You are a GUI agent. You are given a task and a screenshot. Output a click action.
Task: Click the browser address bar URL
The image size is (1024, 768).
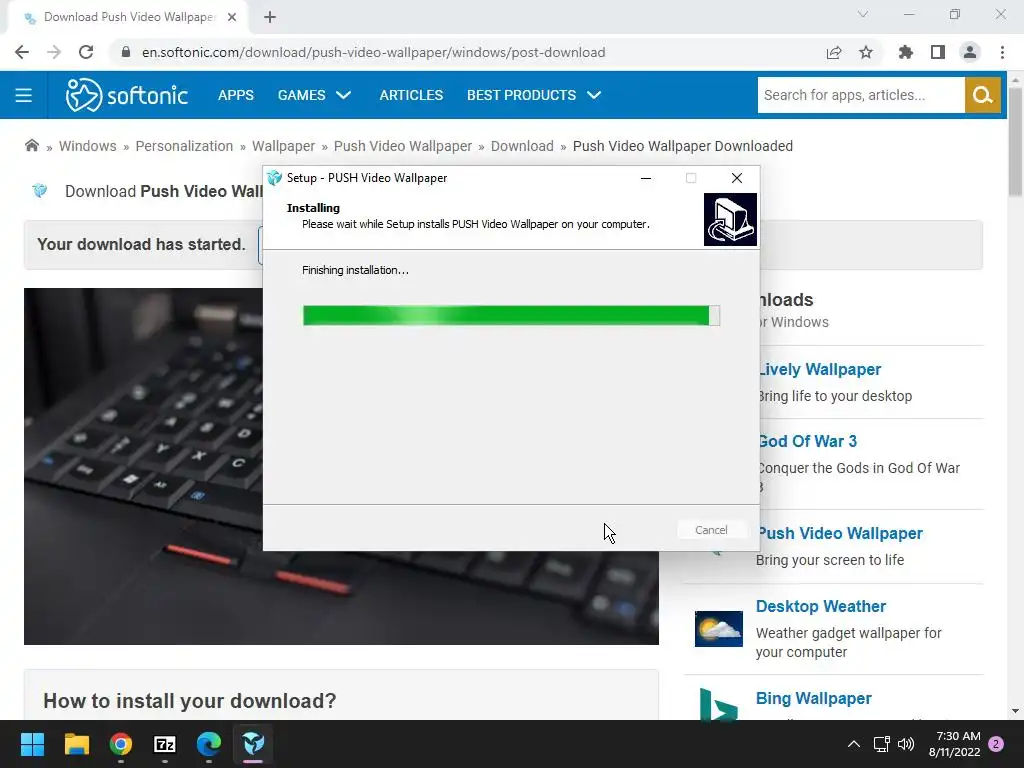pos(374,52)
